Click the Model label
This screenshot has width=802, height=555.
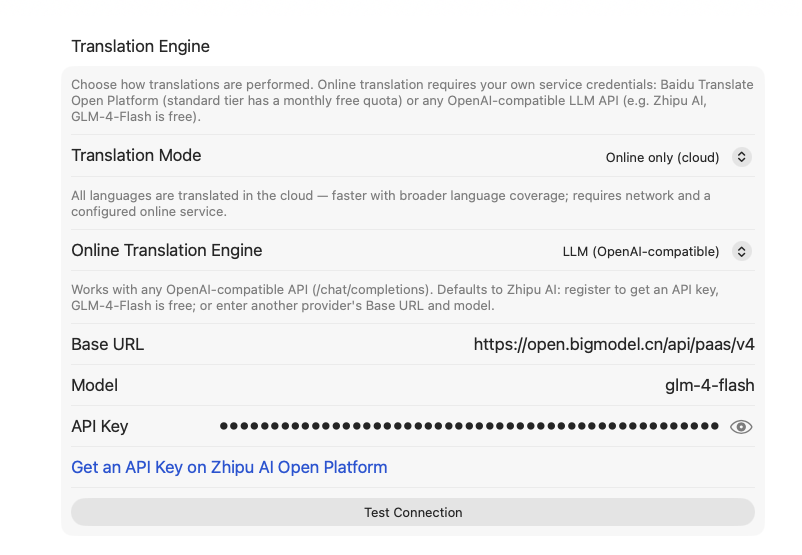coord(95,385)
